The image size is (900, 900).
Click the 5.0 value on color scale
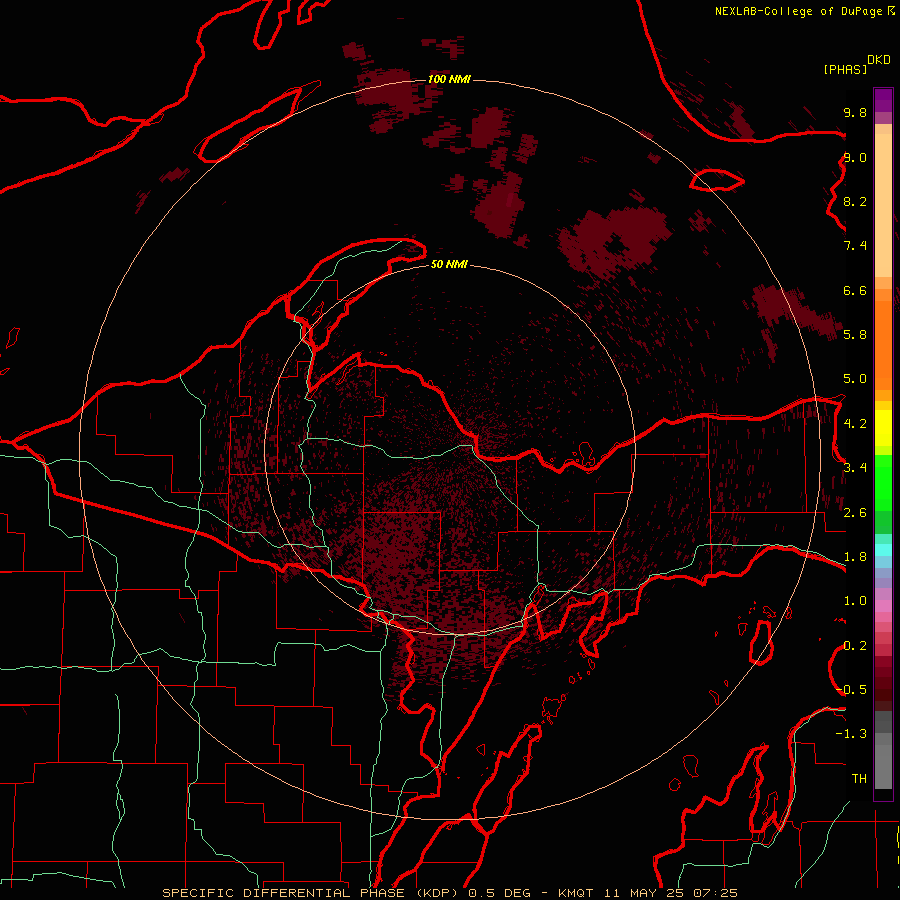(855, 379)
